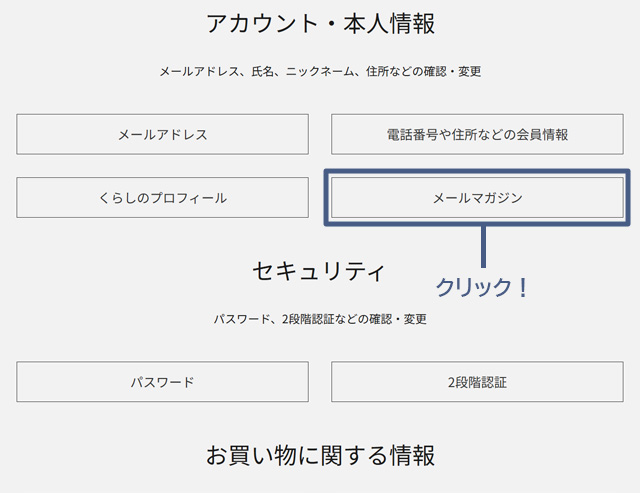Click the 電話番号や住所などの会員情報 button
The image size is (640, 493).
click(x=477, y=134)
